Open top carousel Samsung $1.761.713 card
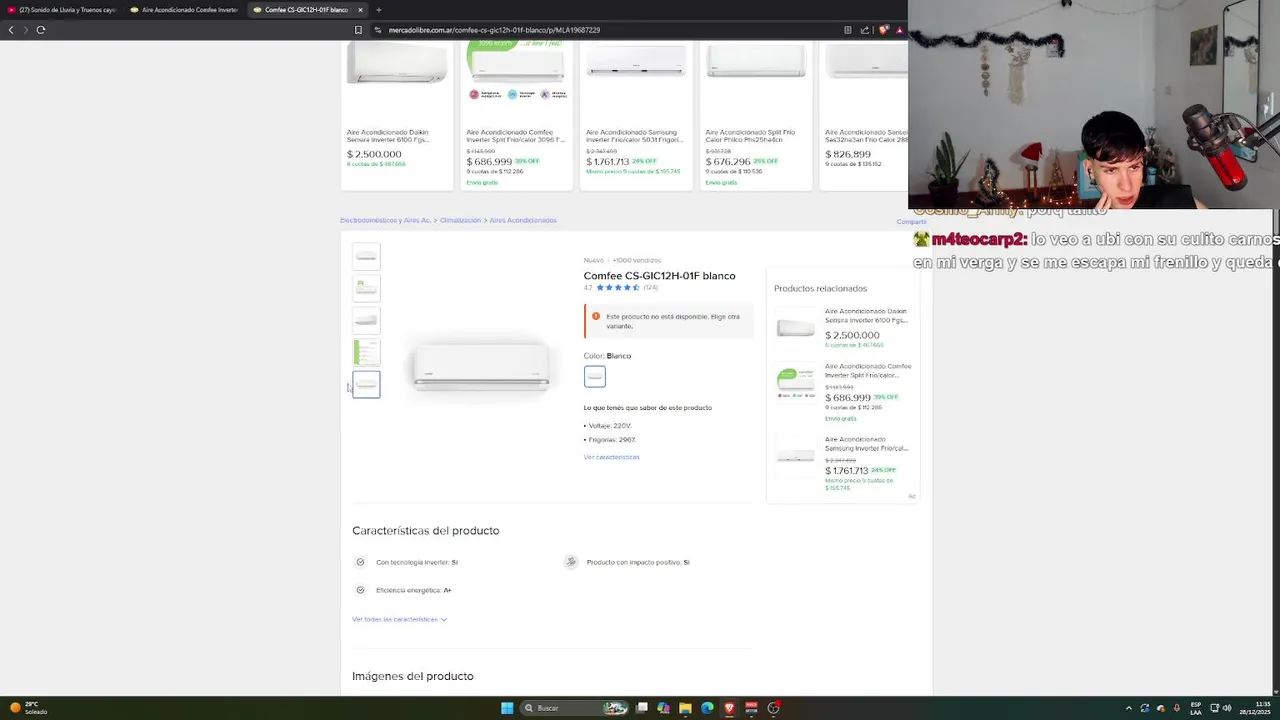The image size is (1280, 720). click(636, 115)
